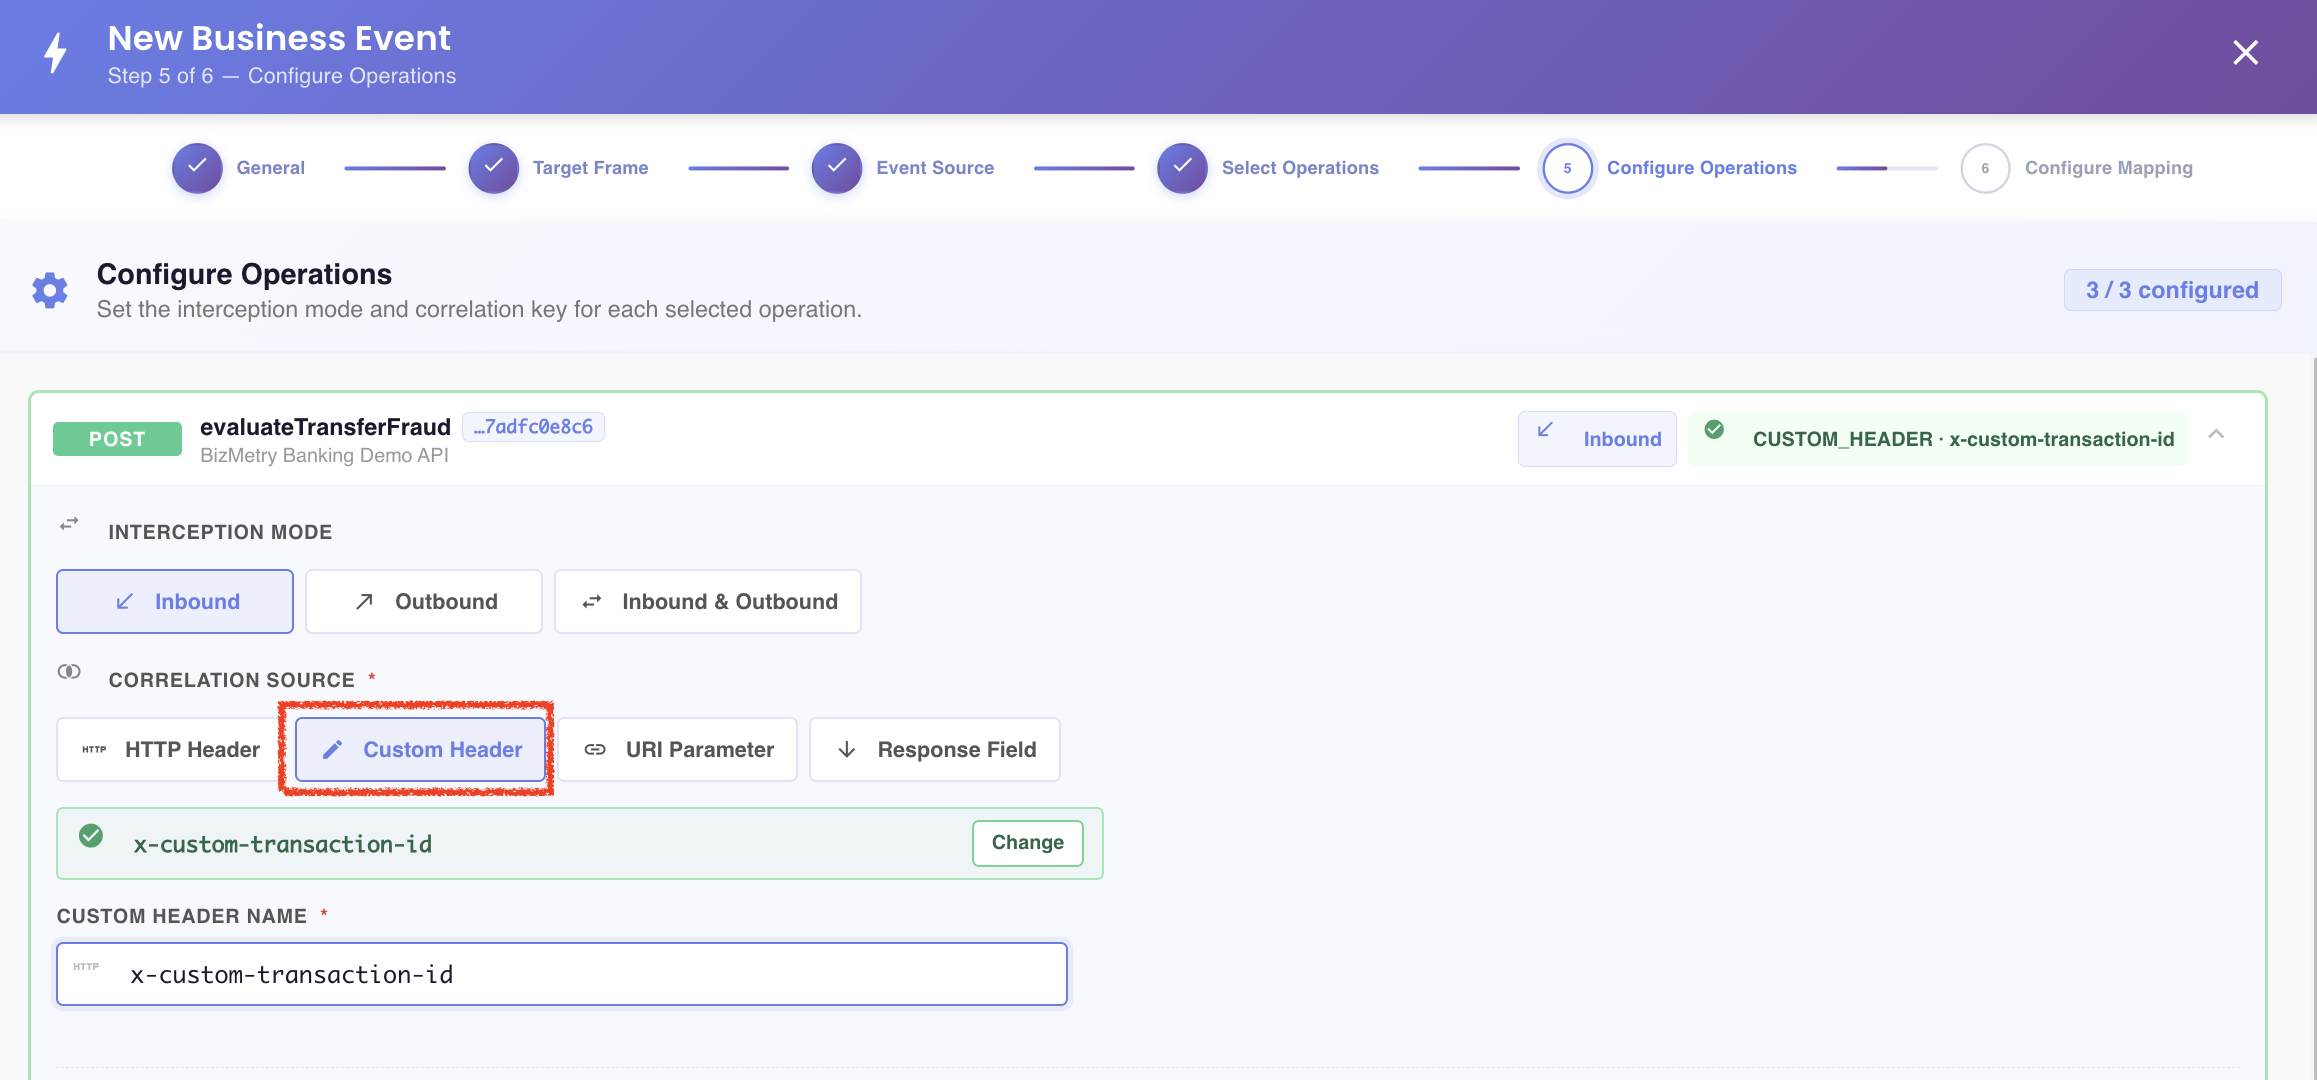Click the Change button
This screenshot has height=1080, width=2317.
pyautogui.click(x=1027, y=843)
